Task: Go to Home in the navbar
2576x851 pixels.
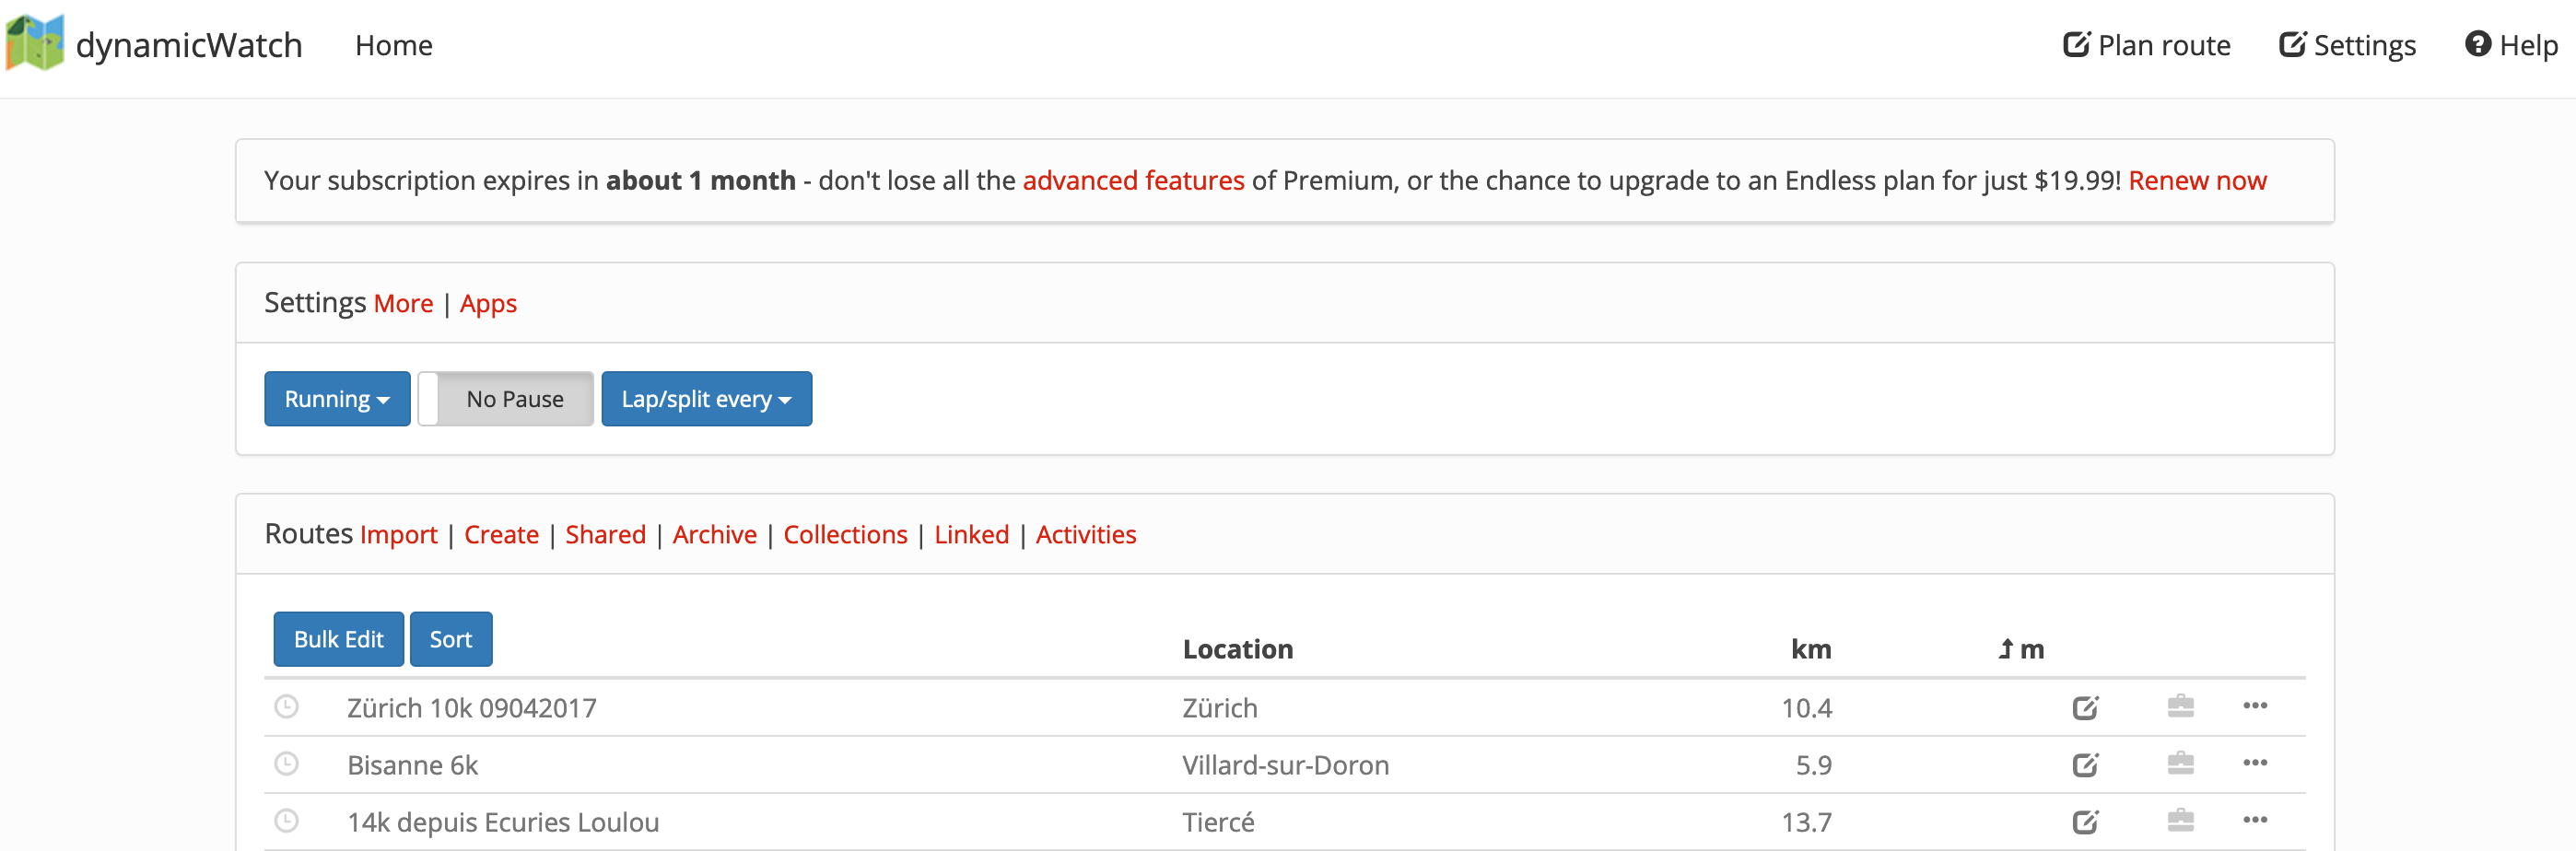Action: click(x=393, y=45)
